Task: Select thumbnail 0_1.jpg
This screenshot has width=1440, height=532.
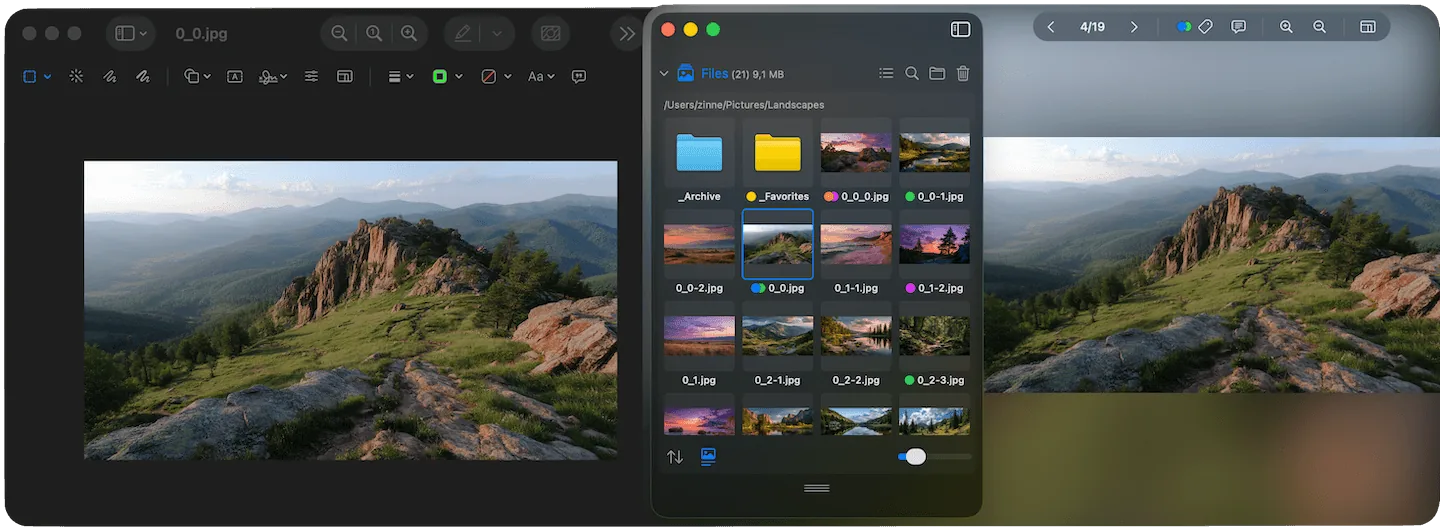Action: click(x=699, y=336)
